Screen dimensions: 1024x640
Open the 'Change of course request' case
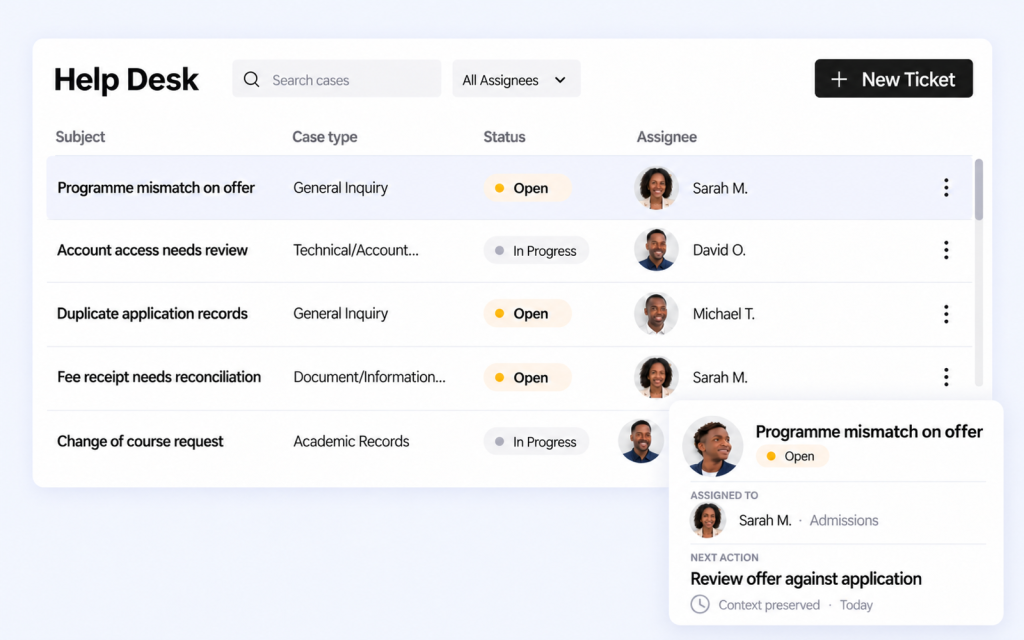pos(140,441)
